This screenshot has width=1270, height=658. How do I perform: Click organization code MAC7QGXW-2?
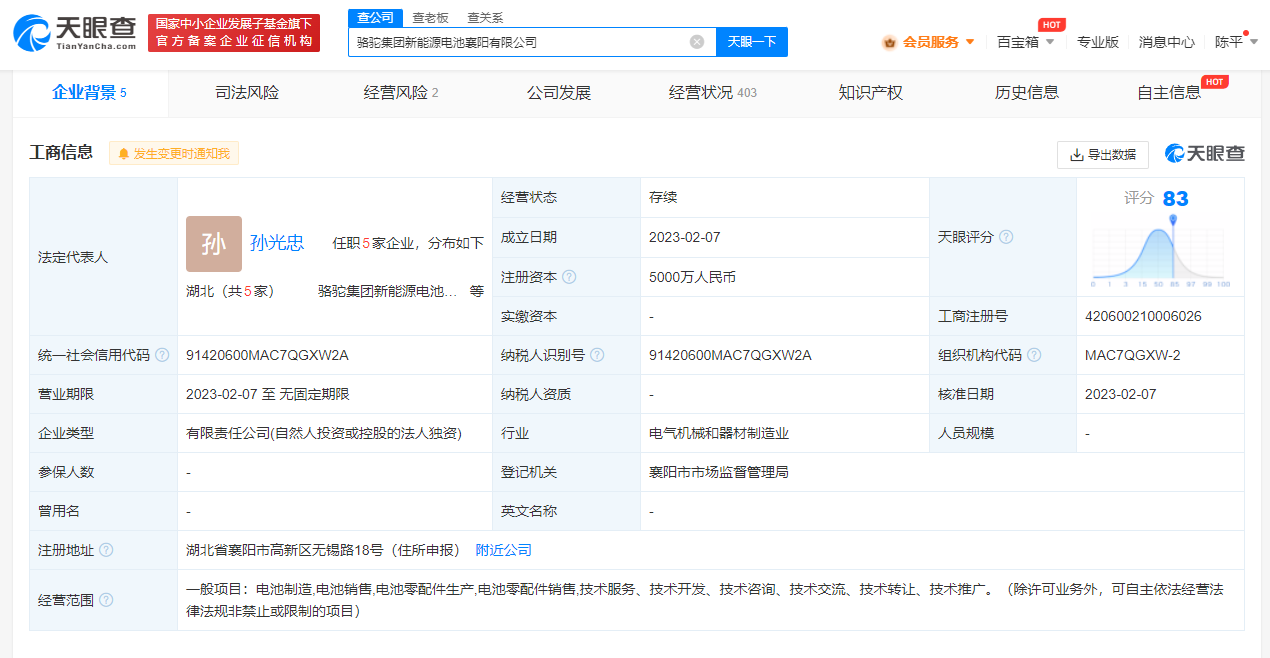(x=1133, y=355)
